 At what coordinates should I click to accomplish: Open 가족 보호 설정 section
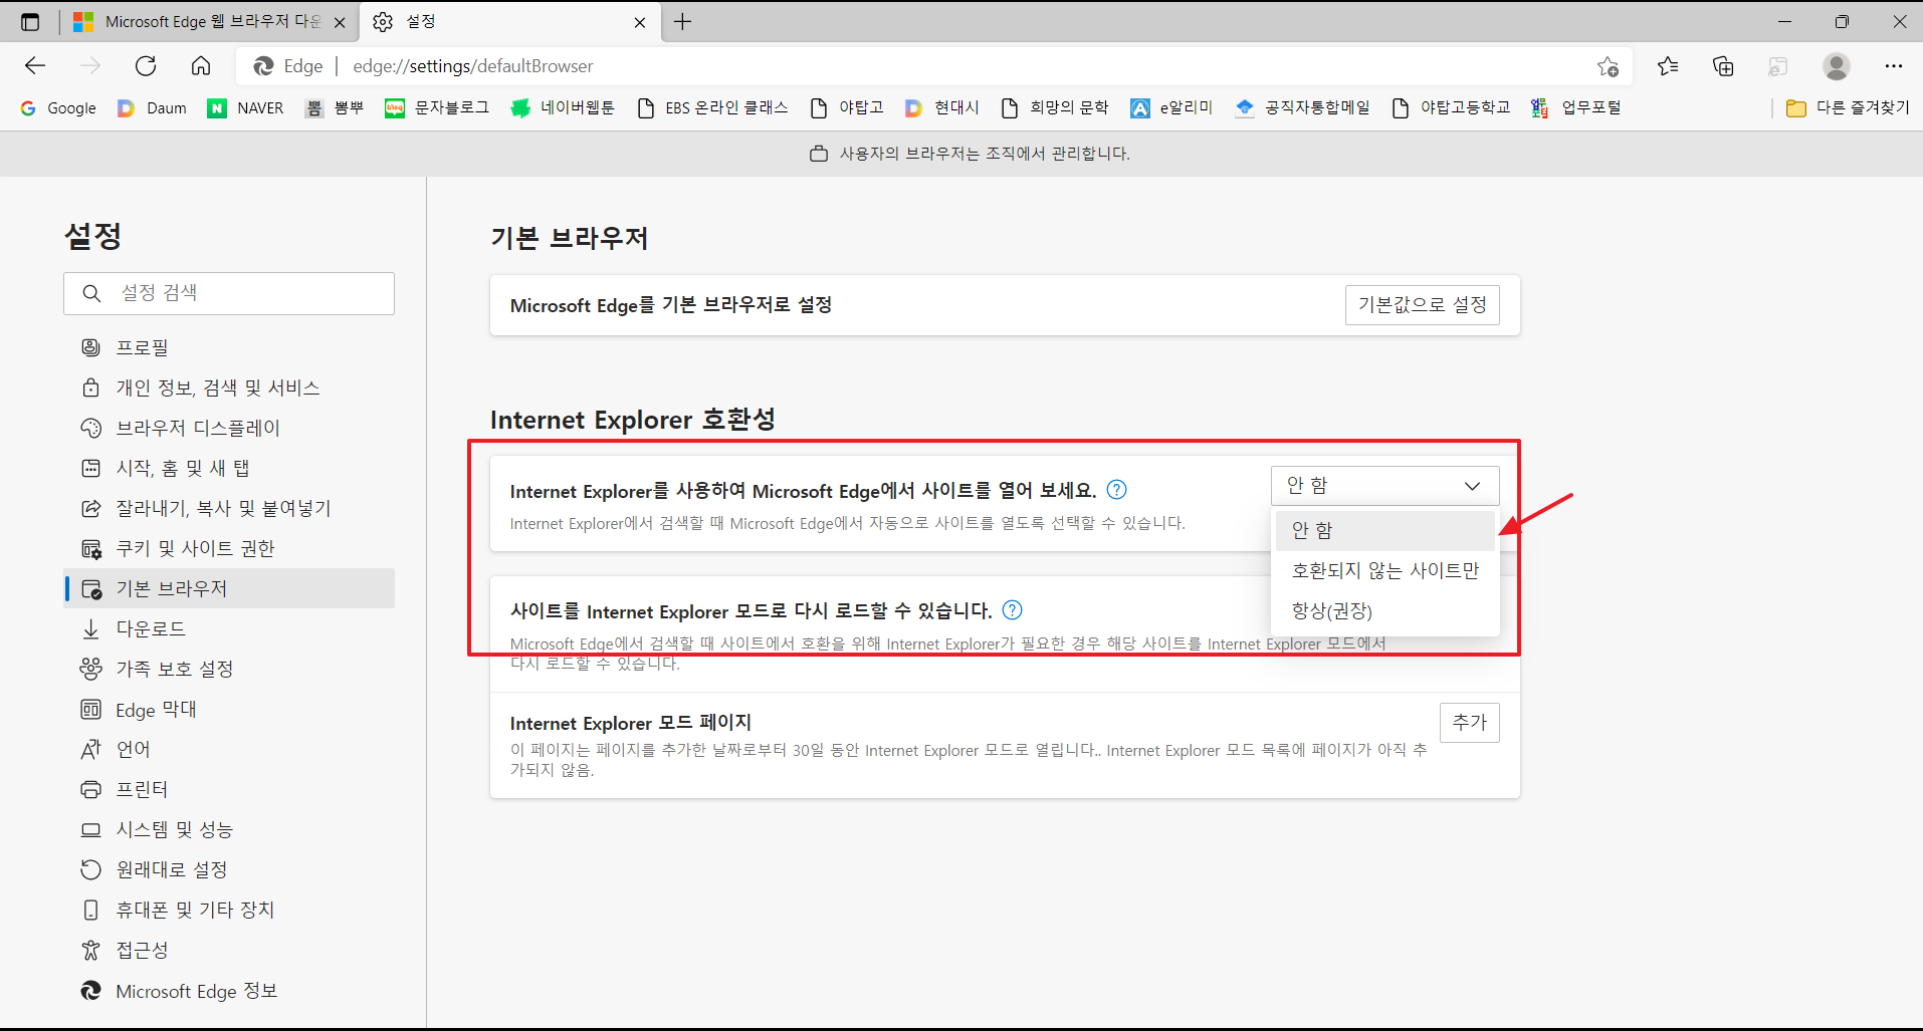pyautogui.click(x=229, y=669)
